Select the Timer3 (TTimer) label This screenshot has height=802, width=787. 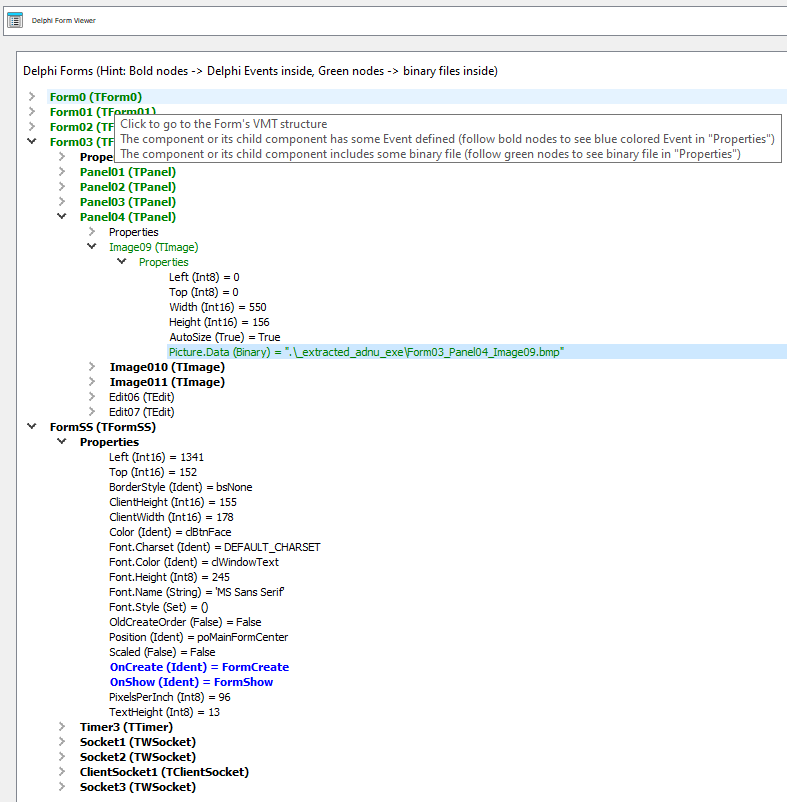click(126, 727)
